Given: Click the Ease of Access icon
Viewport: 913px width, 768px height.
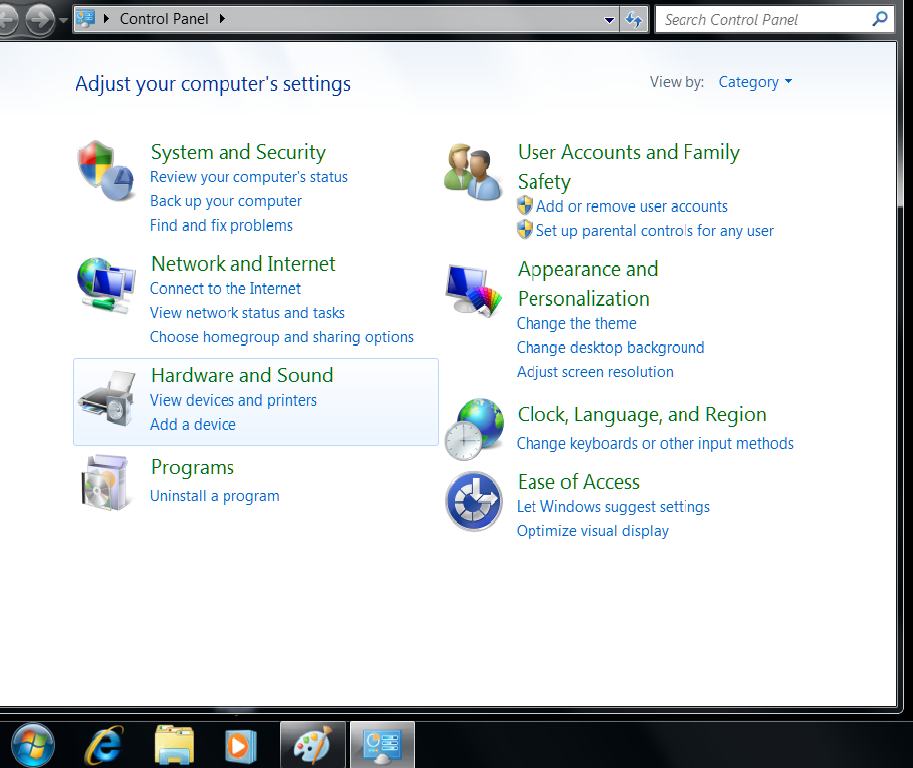Looking at the screenshot, I should click(473, 501).
